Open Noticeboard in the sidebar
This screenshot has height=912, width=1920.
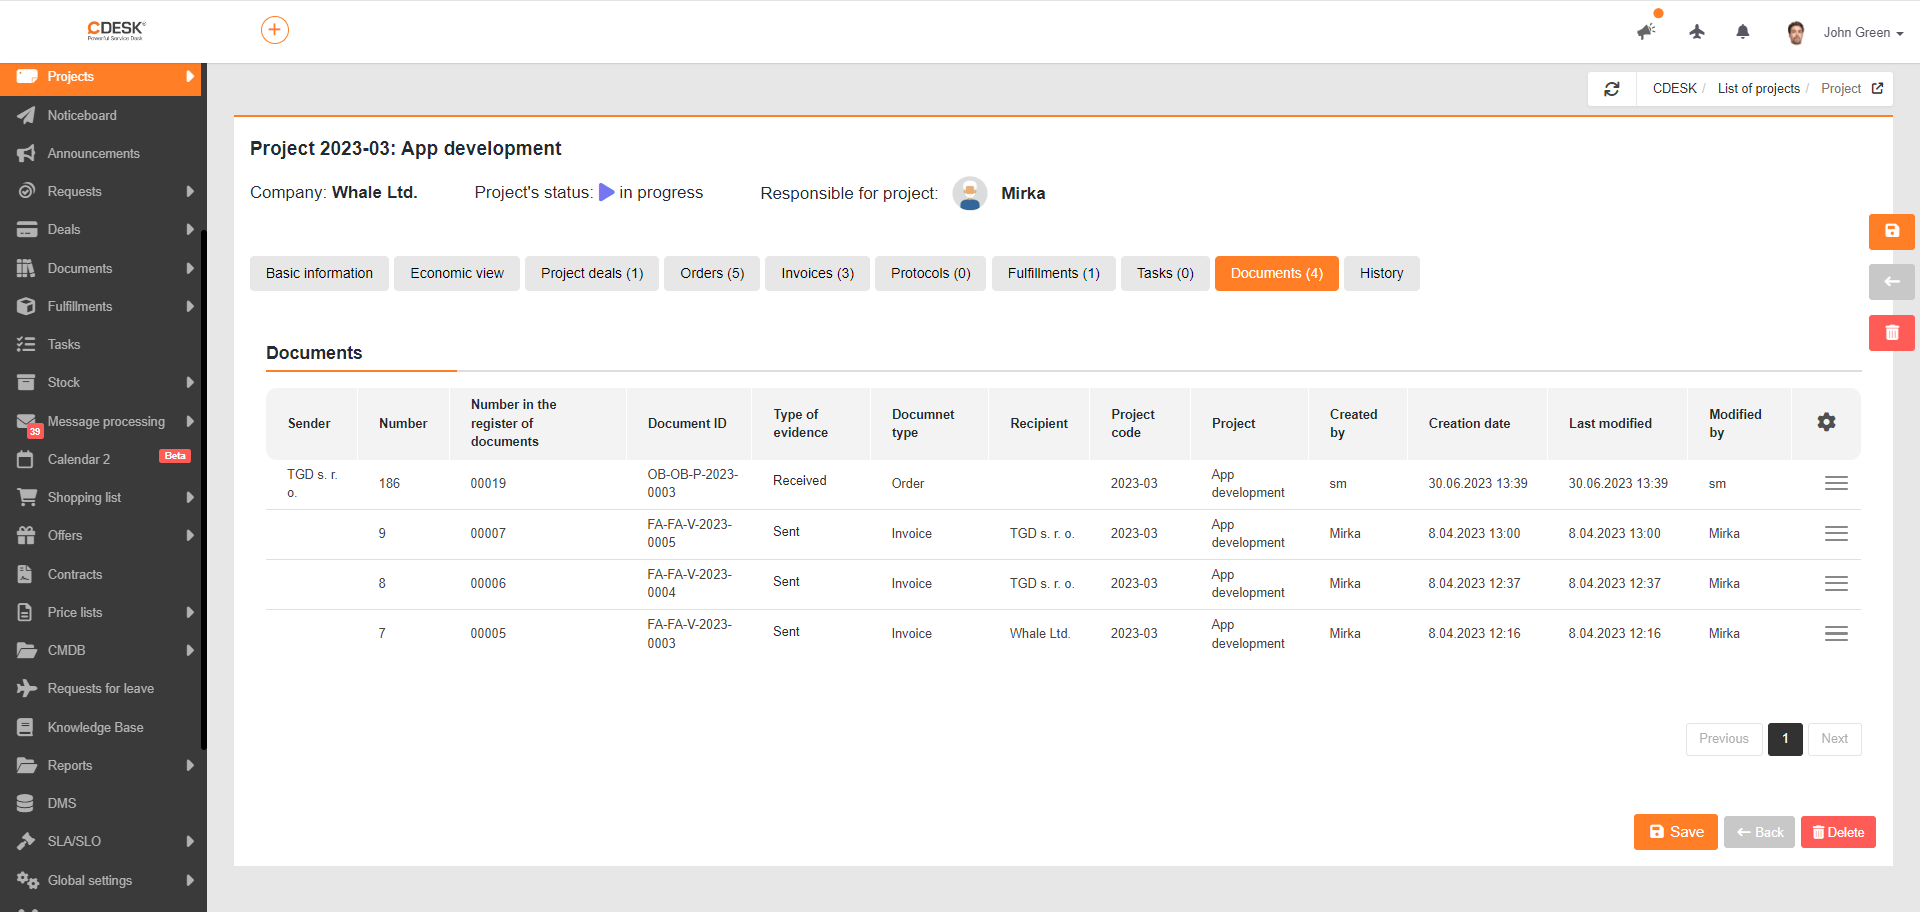point(100,115)
